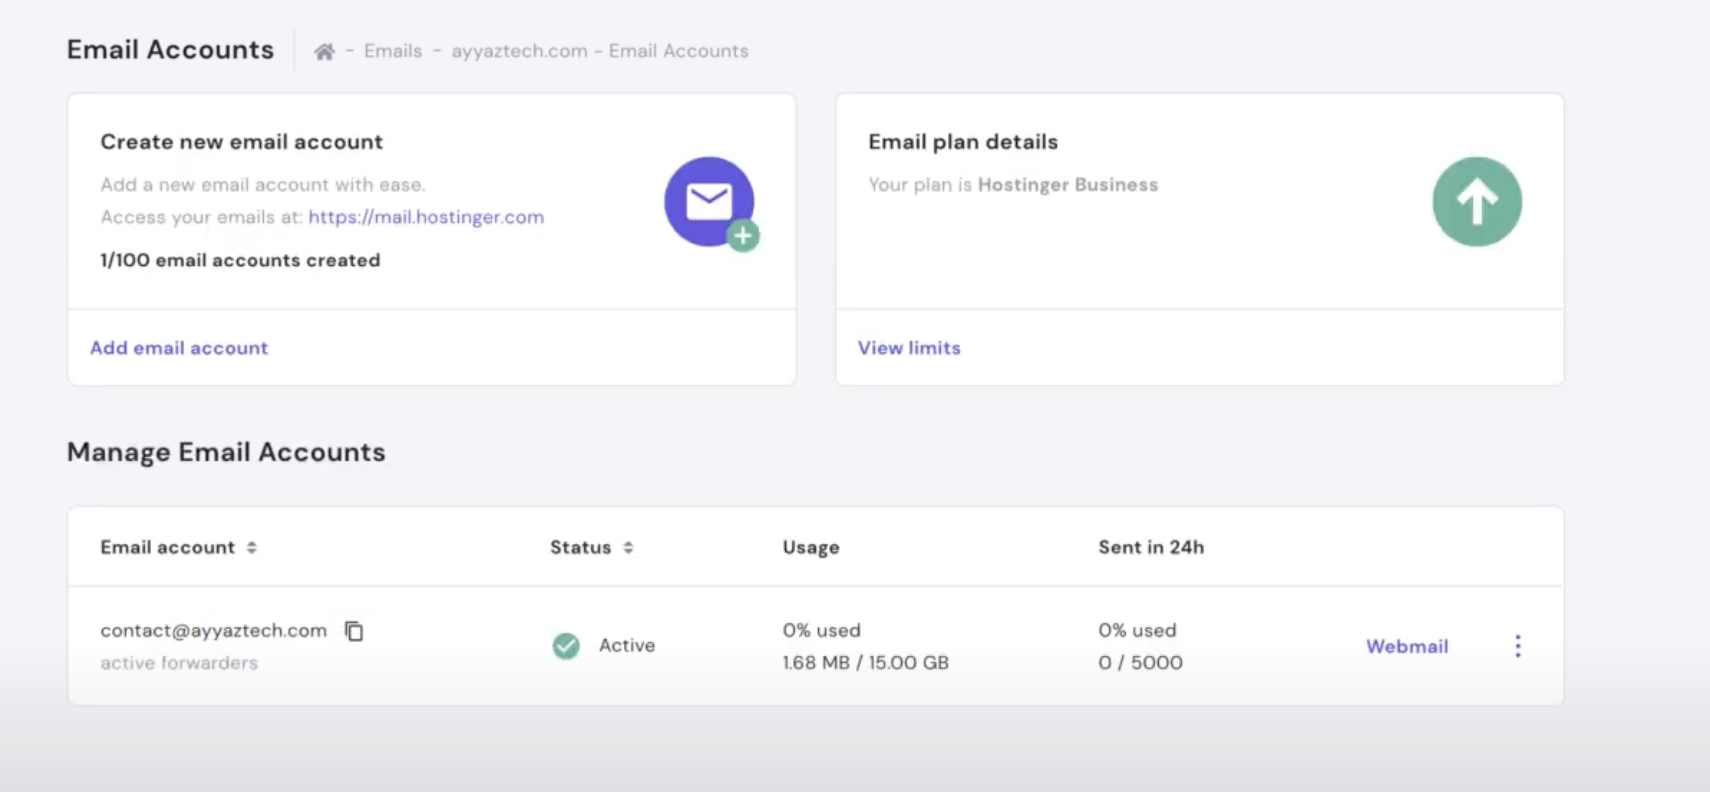Click the home icon in the breadcrumb

(x=324, y=52)
